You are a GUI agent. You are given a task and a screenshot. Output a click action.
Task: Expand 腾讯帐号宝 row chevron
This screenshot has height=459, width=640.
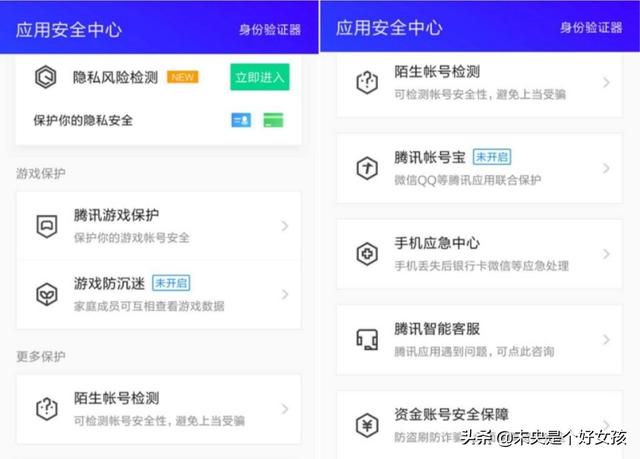click(x=606, y=168)
